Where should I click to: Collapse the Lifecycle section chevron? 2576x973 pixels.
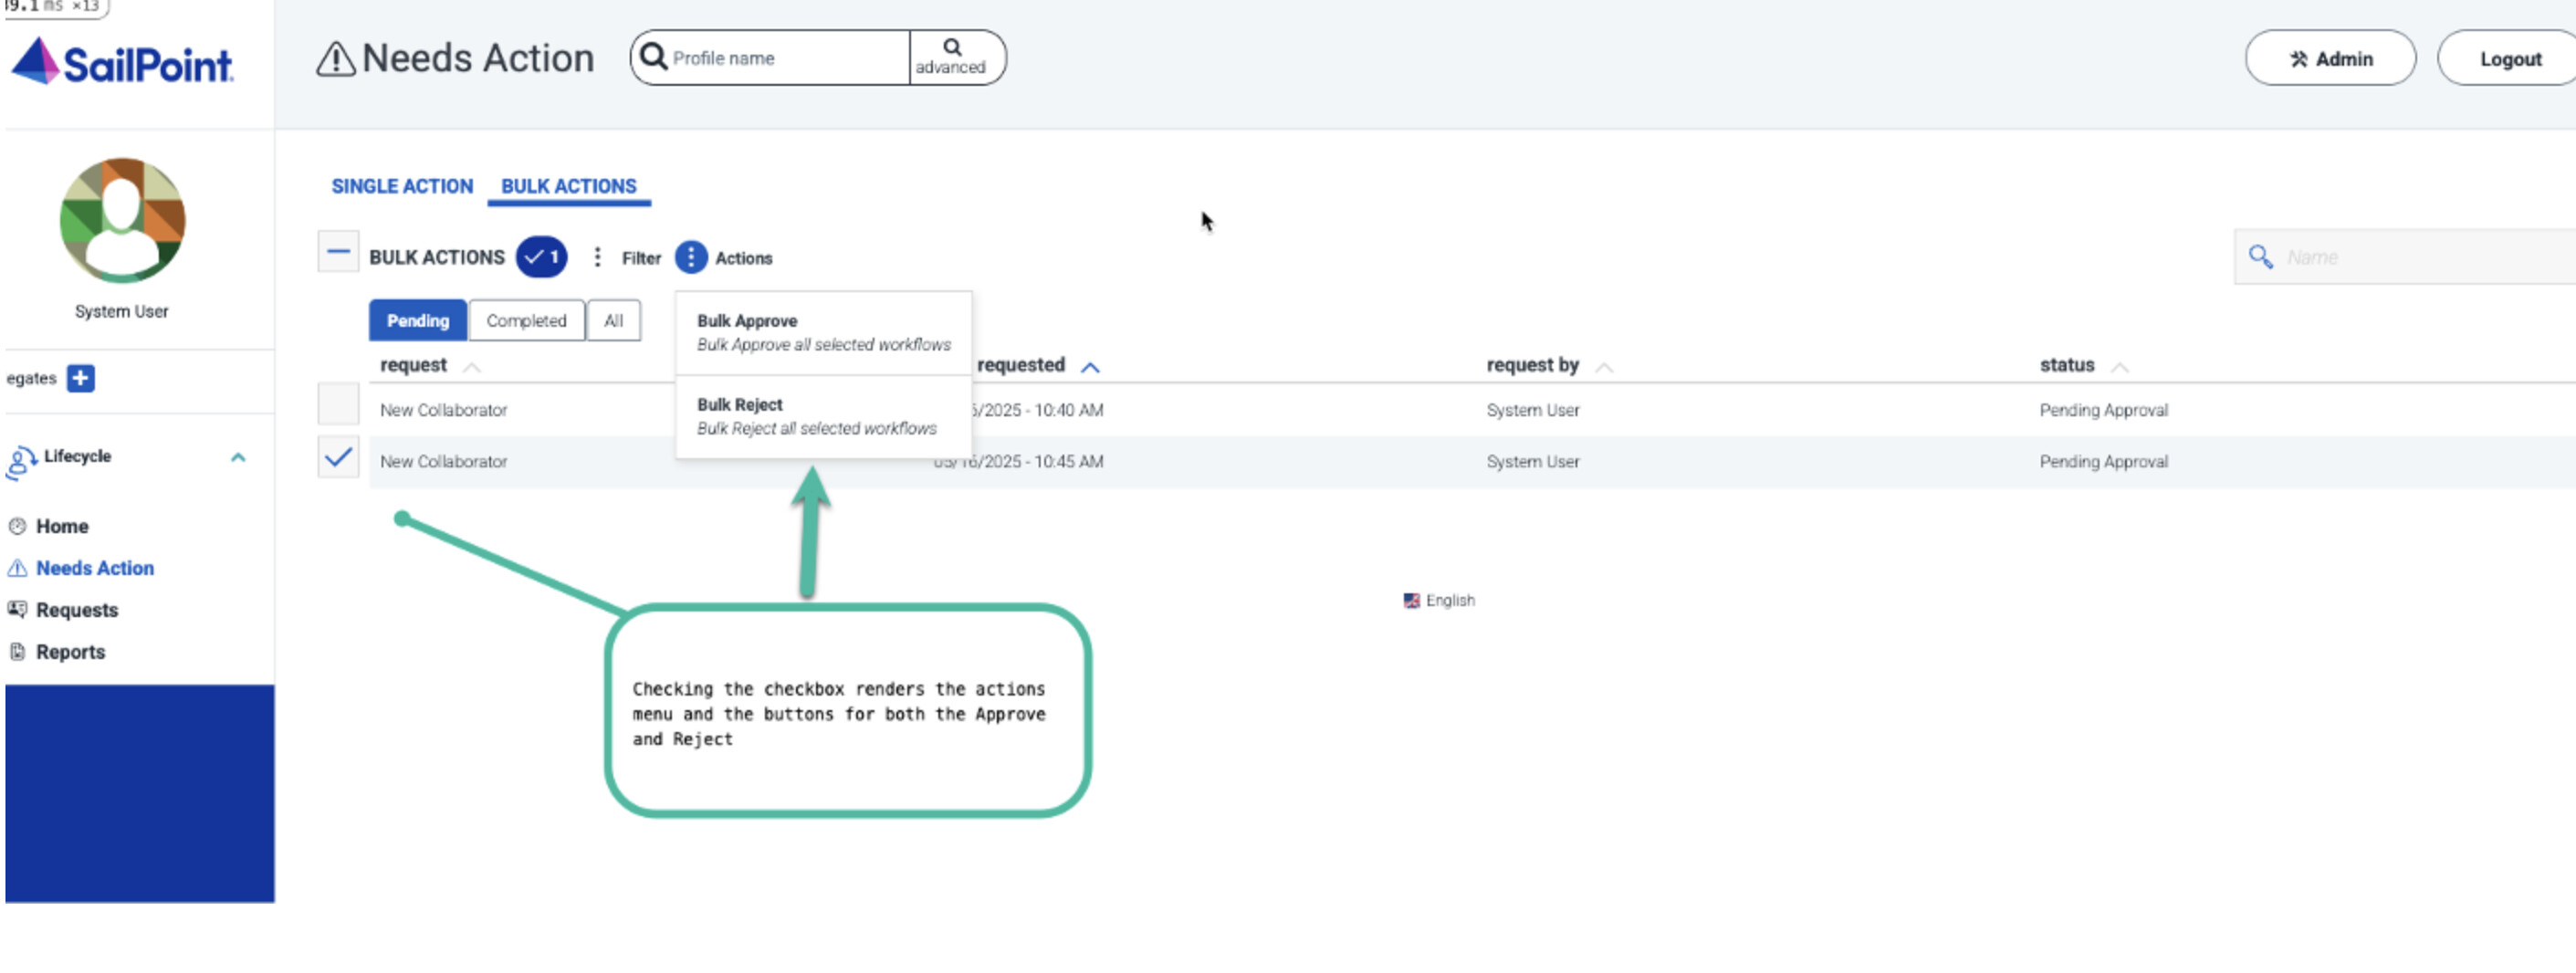pyautogui.click(x=238, y=457)
